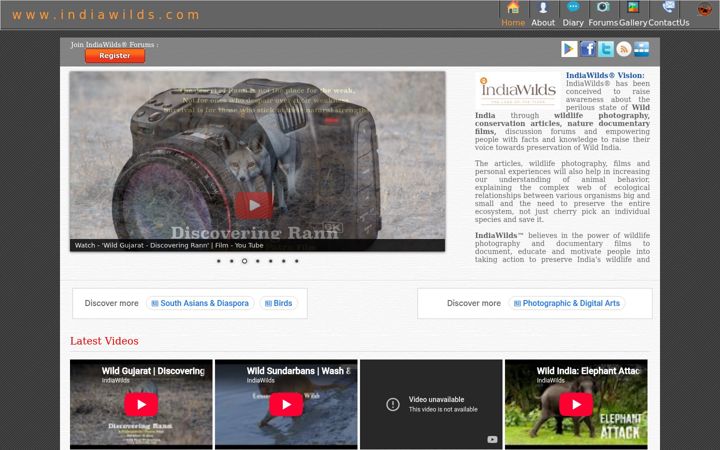Go to Home menu label

513,22
